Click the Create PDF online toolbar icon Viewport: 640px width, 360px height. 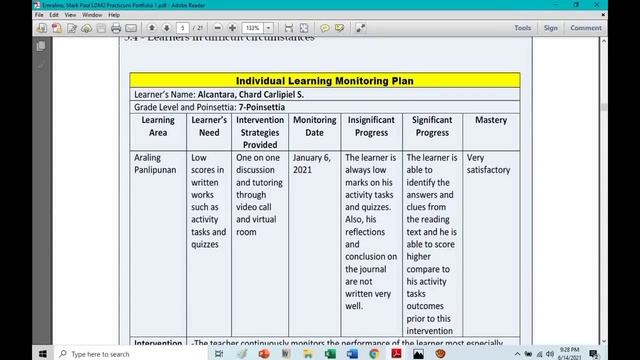pos(42,28)
